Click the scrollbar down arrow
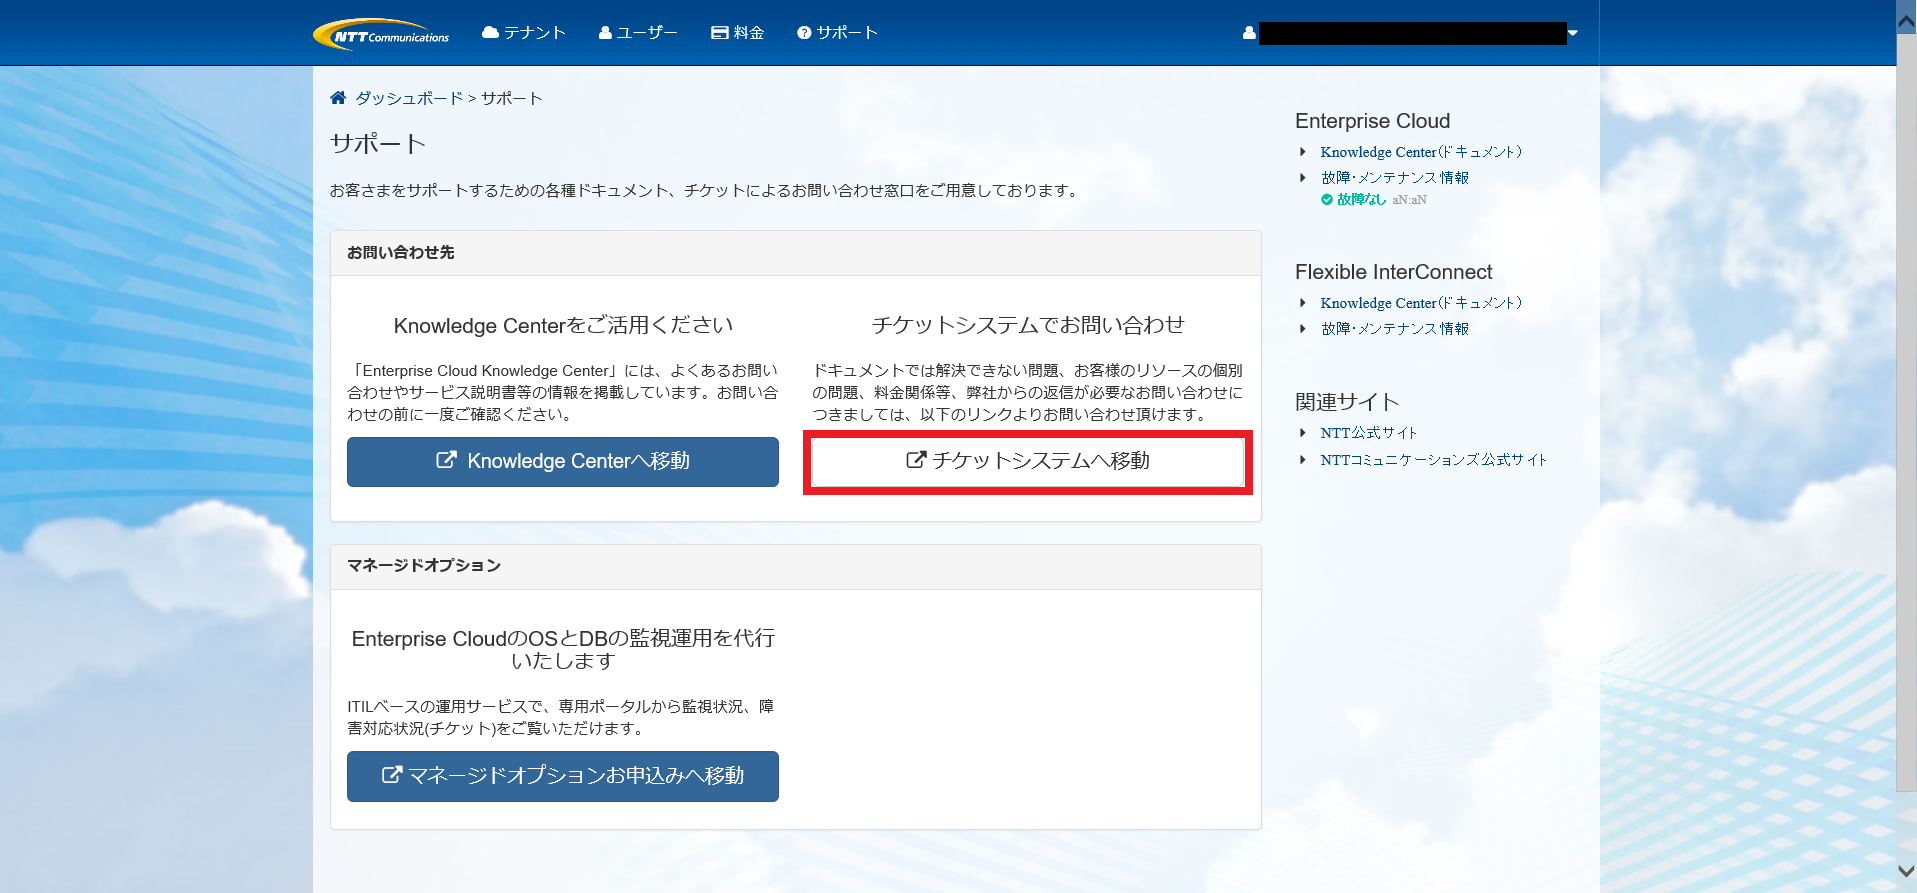The image size is (1917, 893). point(1906,871)
